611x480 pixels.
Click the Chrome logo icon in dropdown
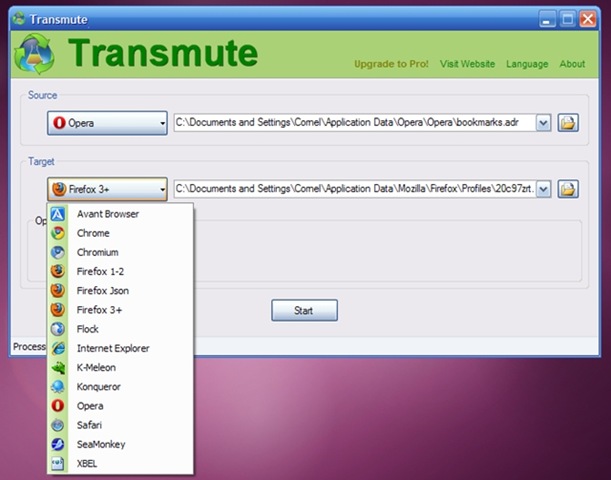pos(58,233)
